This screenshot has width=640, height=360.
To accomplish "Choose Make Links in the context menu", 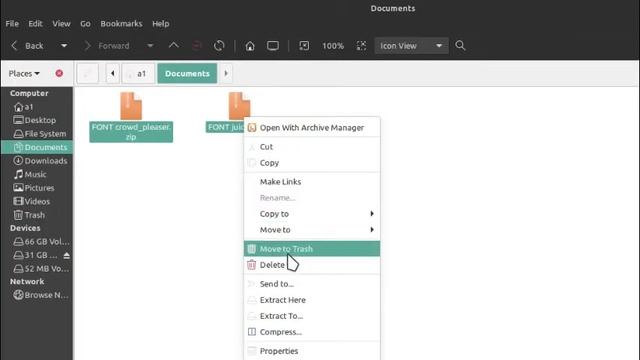I will coord(312,182).
